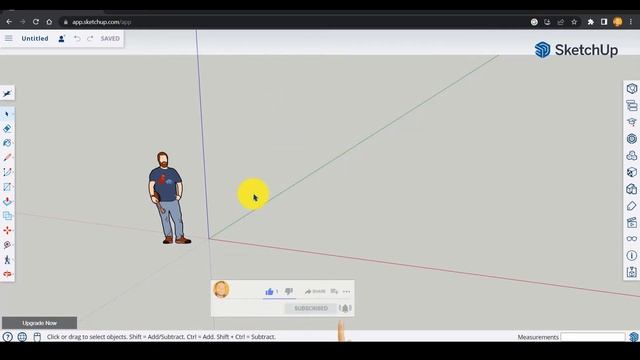Screen dimensions: 640x360
Task: Click the SketchUp logo
Action: point(576,50)
